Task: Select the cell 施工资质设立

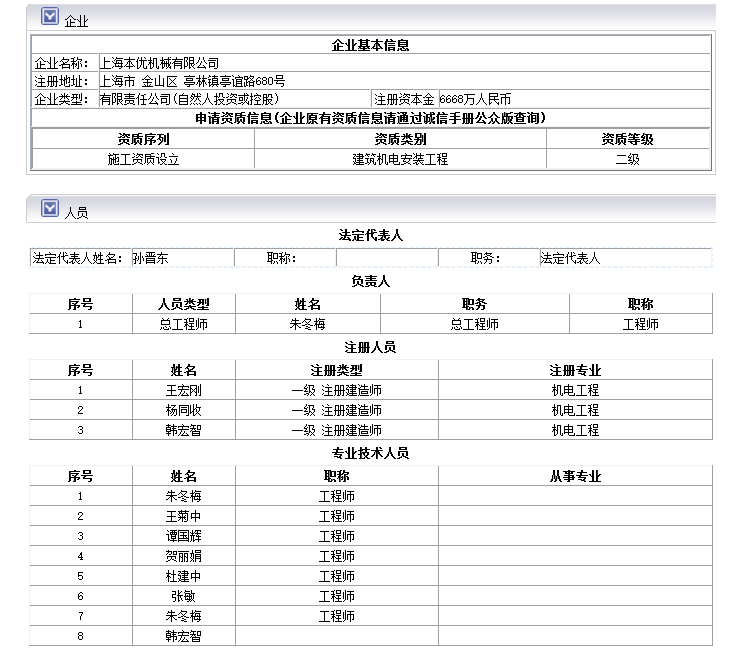Action: tap(143, 159)
